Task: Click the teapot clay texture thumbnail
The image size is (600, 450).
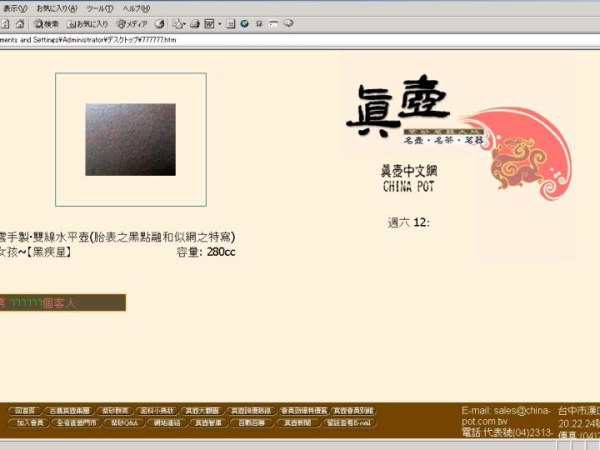Action: point(130,139)
